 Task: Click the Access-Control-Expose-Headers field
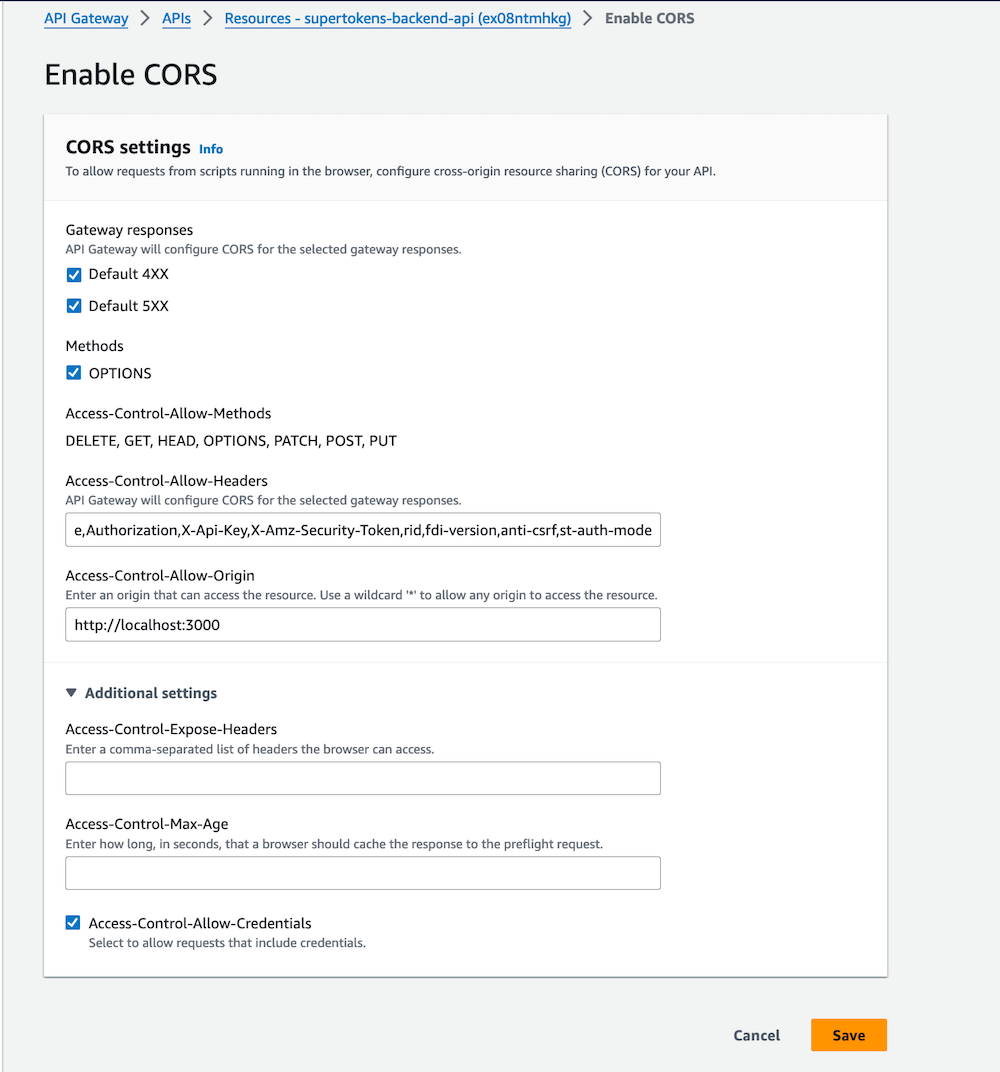tap(363, 778)
